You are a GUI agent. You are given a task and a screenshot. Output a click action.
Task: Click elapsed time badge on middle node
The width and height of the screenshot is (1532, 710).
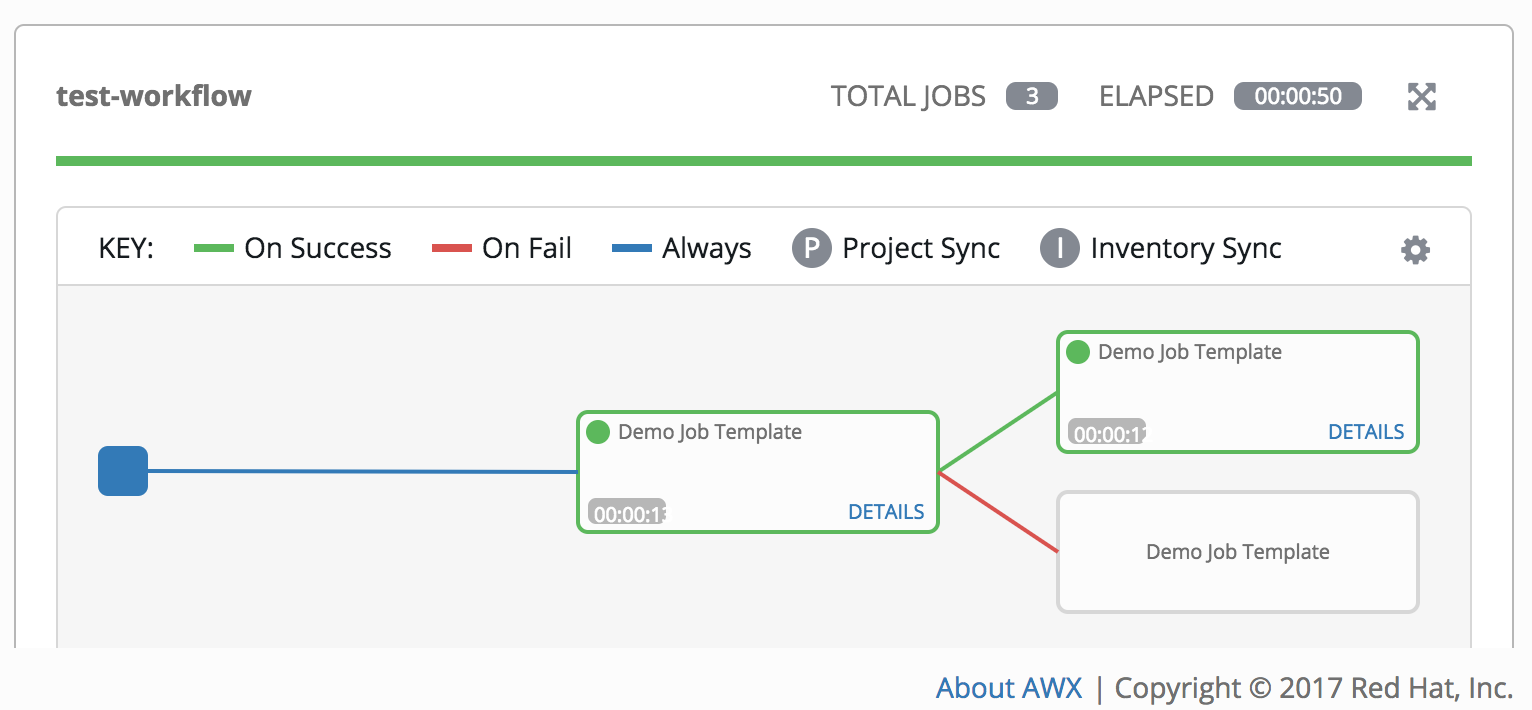[x=628, y=514]
